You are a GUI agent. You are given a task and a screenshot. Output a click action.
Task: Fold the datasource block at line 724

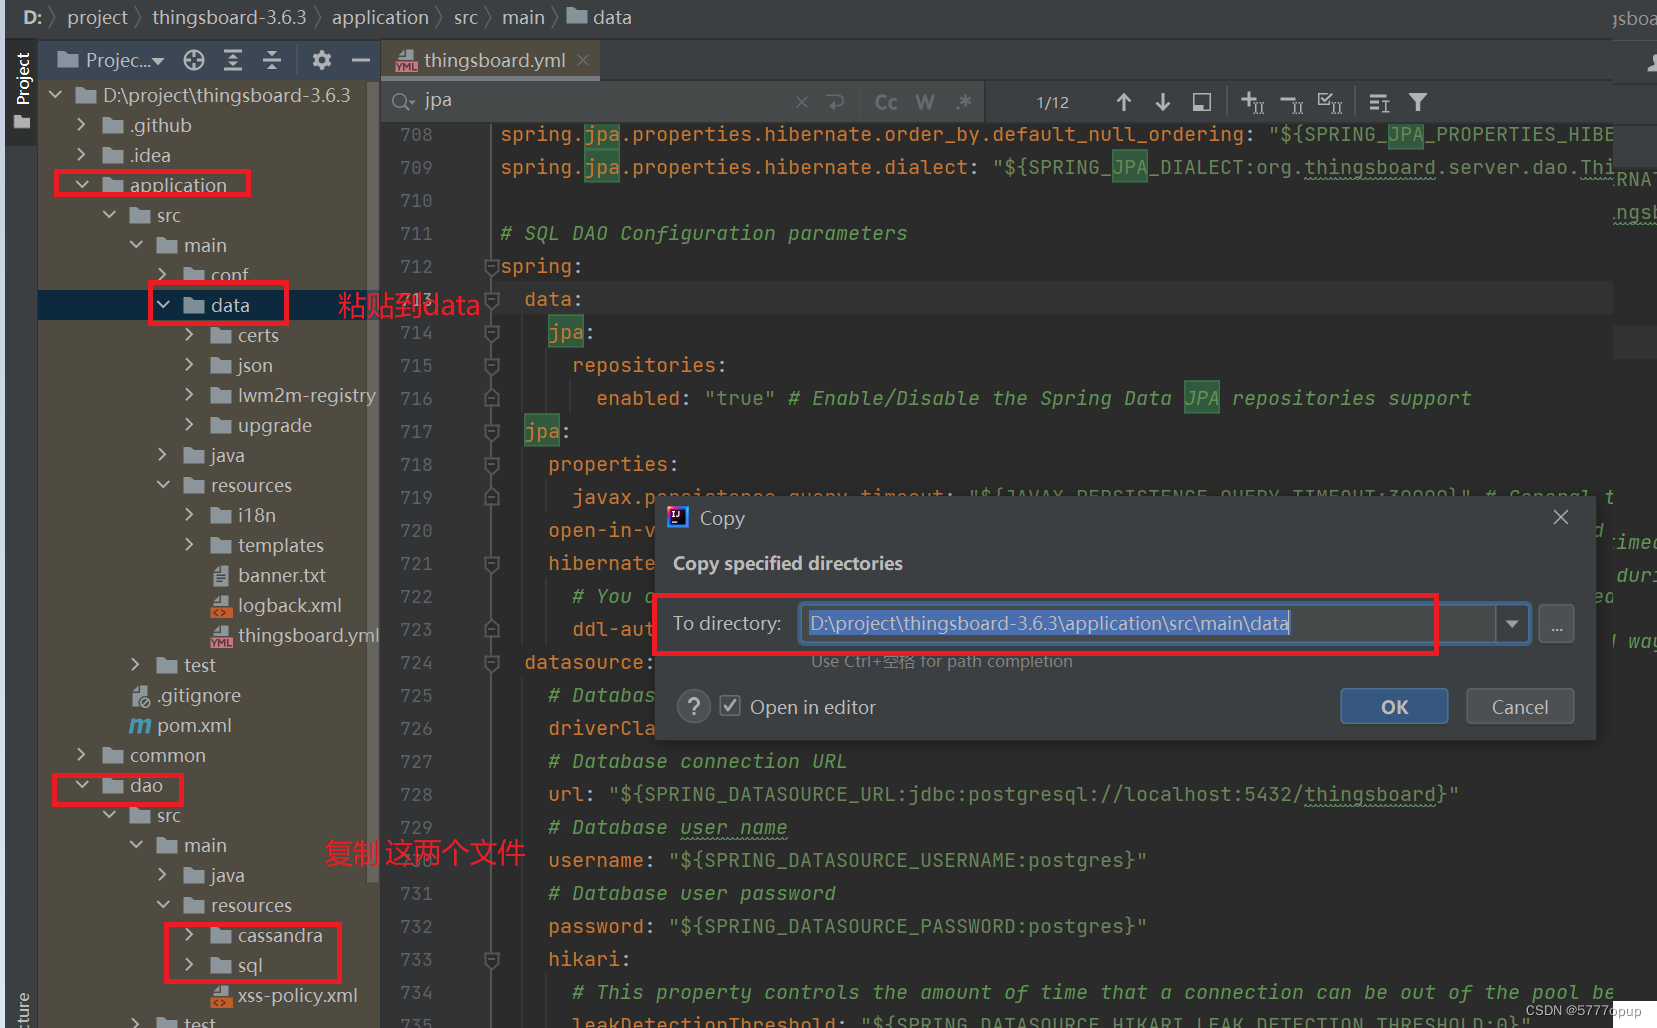click(492, 662)
